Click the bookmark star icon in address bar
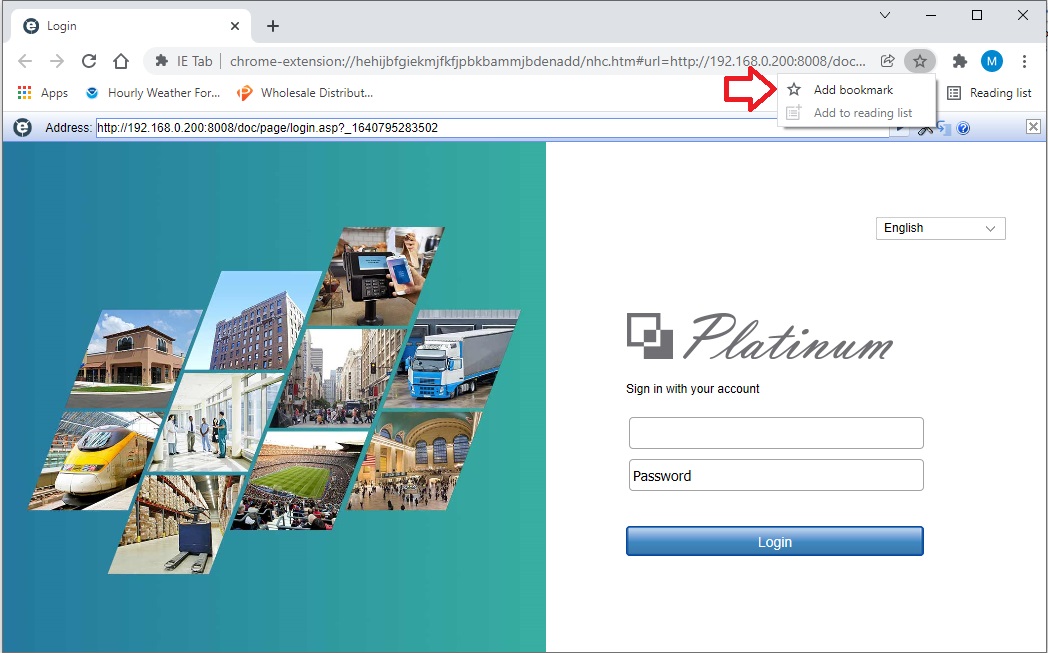Screen dimensions: 1048x653 click(919, 61)
